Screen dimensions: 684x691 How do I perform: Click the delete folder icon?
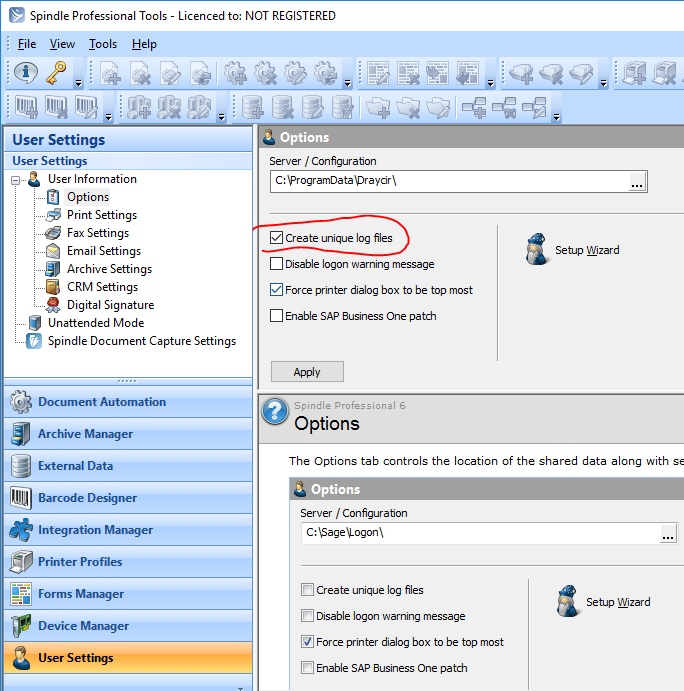pos(408,108)
